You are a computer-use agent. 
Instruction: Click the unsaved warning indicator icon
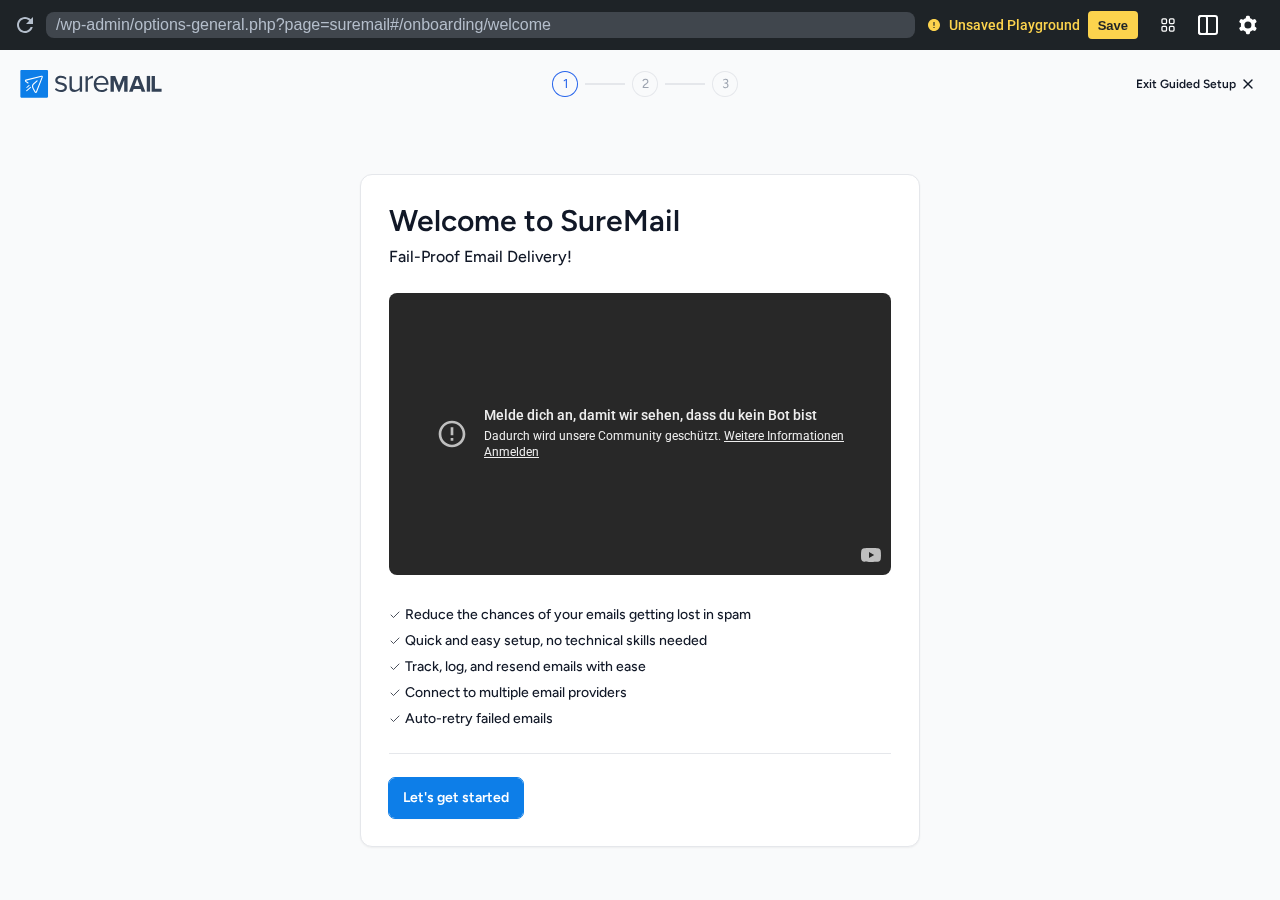pyautogui.click(x=934, y=25)
